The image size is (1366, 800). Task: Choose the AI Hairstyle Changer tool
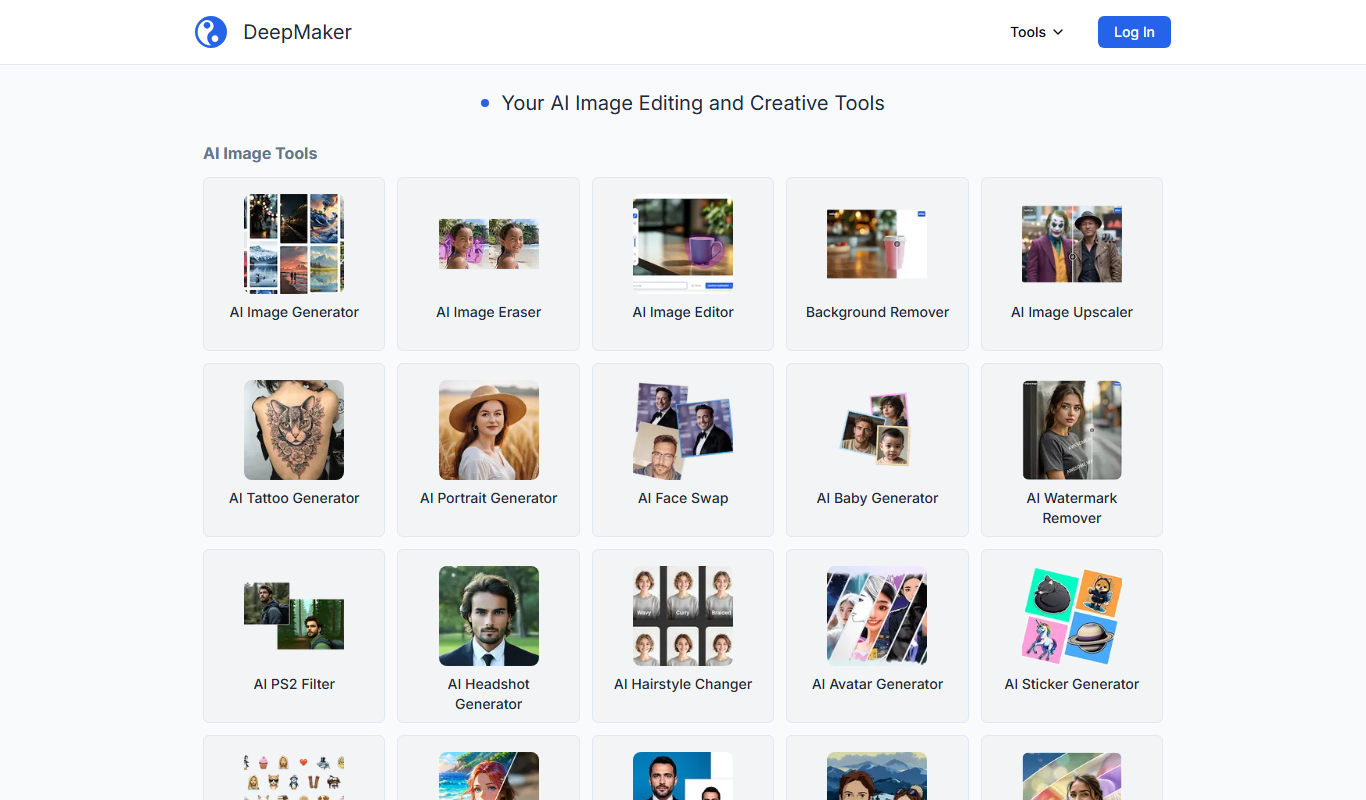[683, 636]
